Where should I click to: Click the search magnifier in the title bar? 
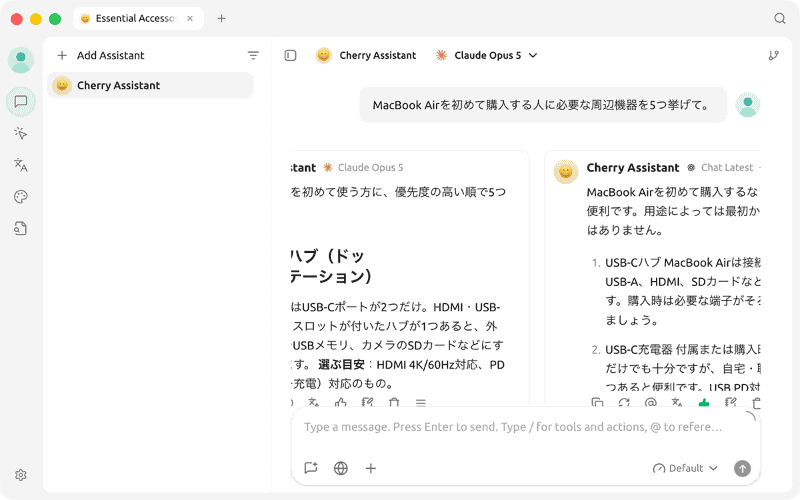780,18
